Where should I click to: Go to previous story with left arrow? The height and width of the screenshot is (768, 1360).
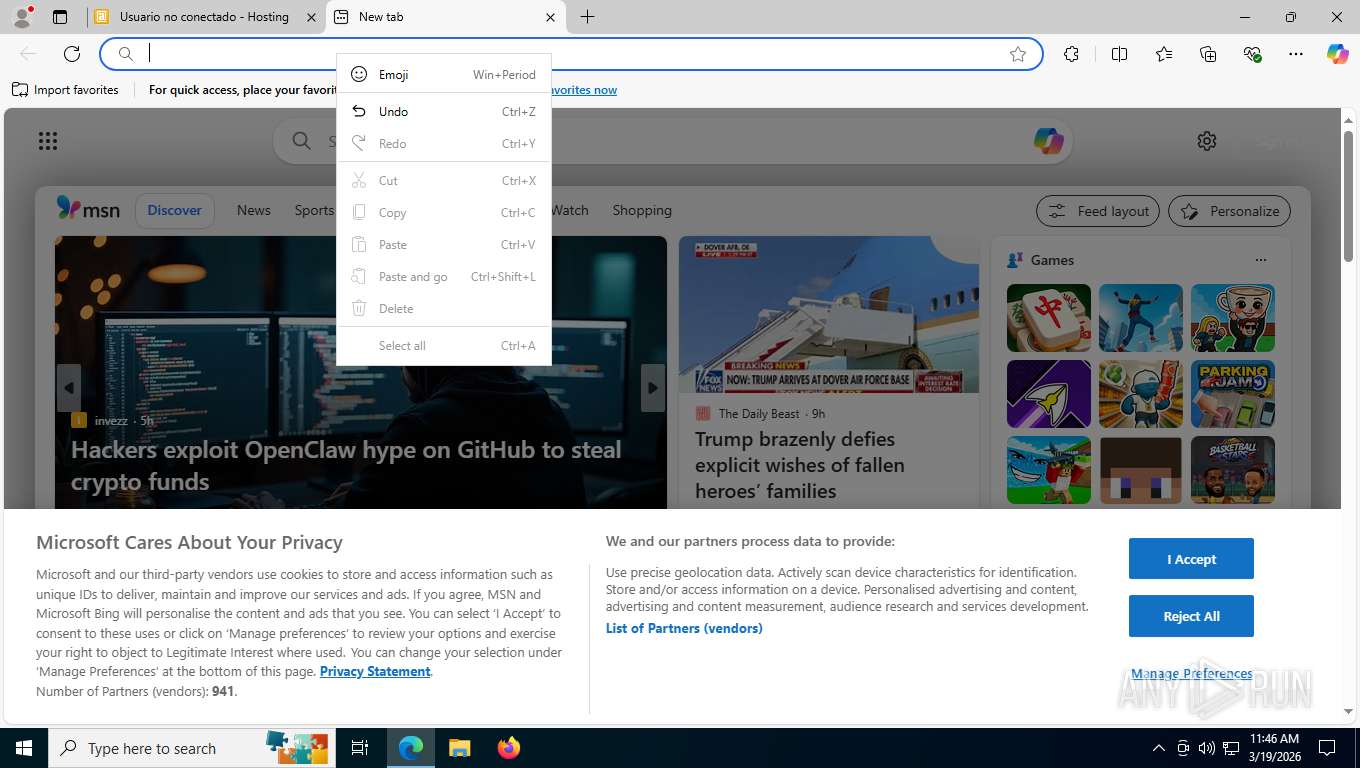pyautogui.click(x=69, y=388)
